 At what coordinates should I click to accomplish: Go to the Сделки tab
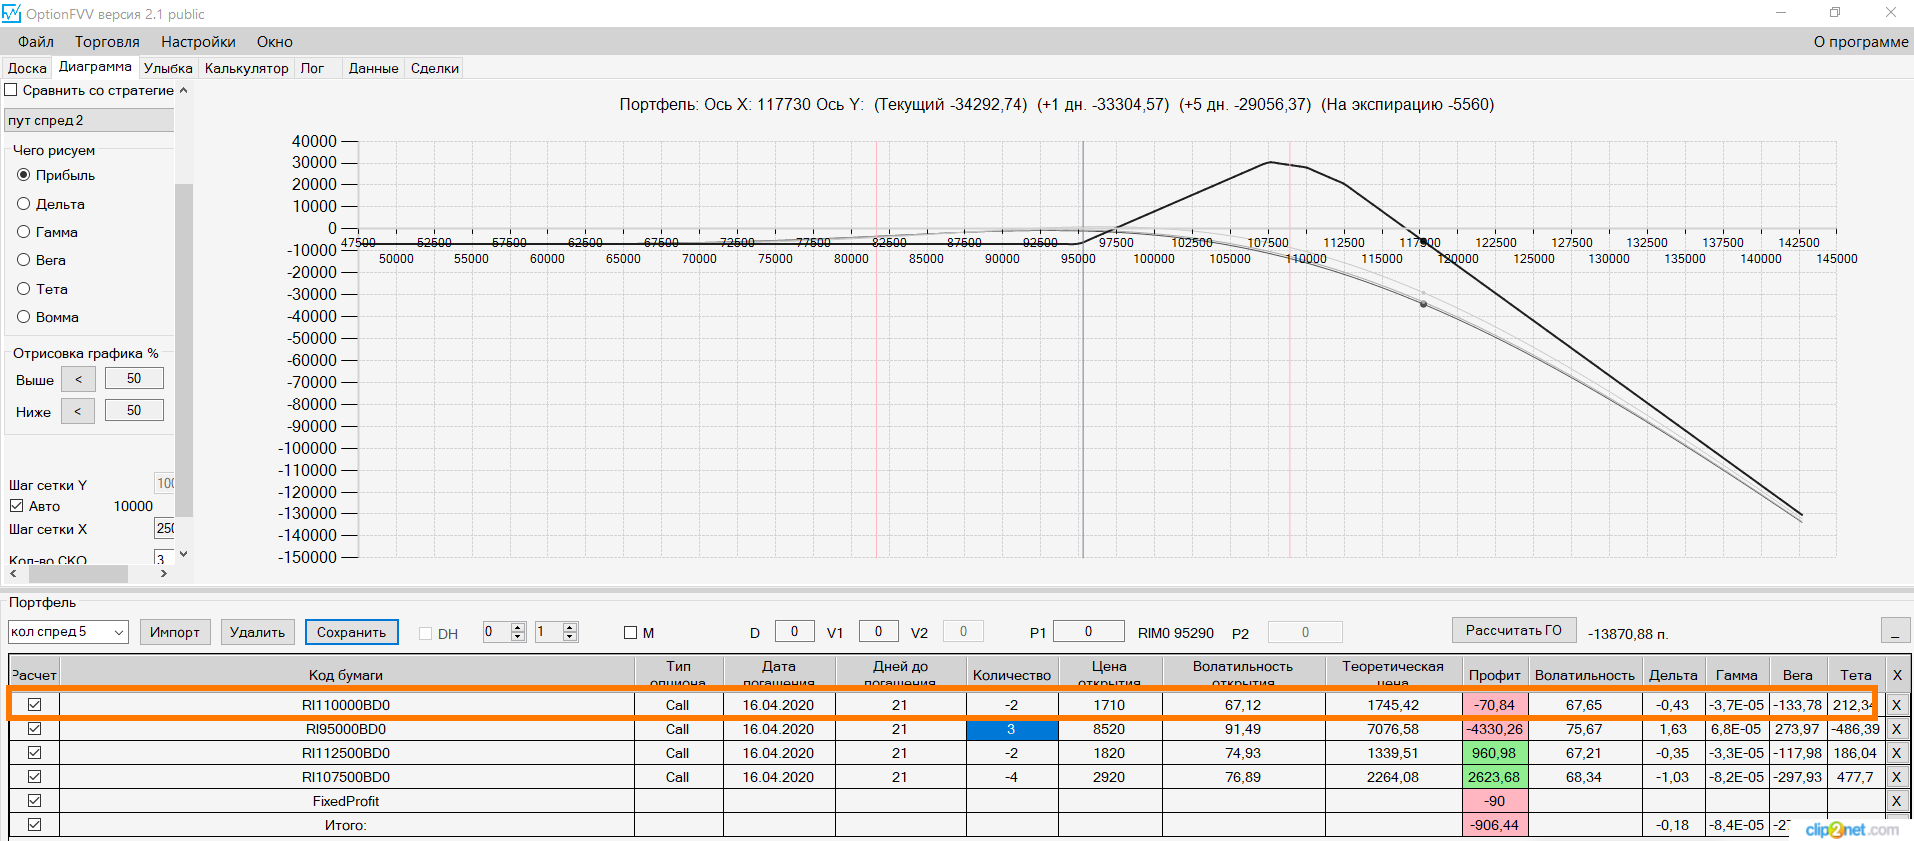(x=435, y=68)
